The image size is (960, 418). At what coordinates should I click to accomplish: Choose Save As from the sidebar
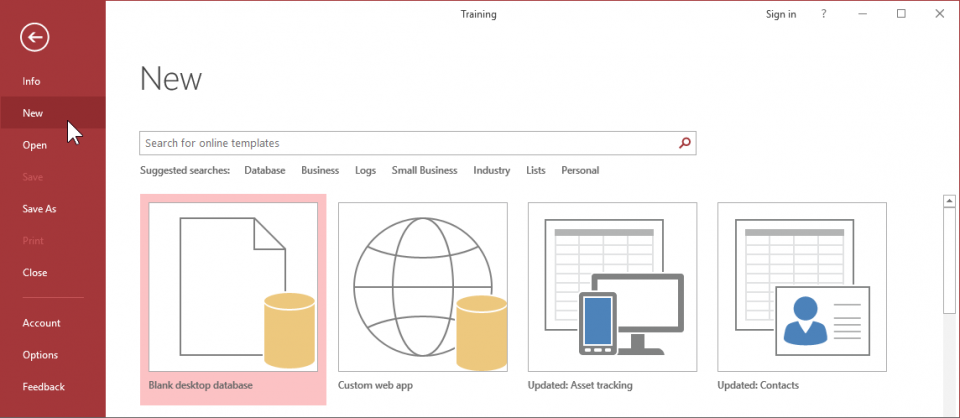click(x=39, y=209)
